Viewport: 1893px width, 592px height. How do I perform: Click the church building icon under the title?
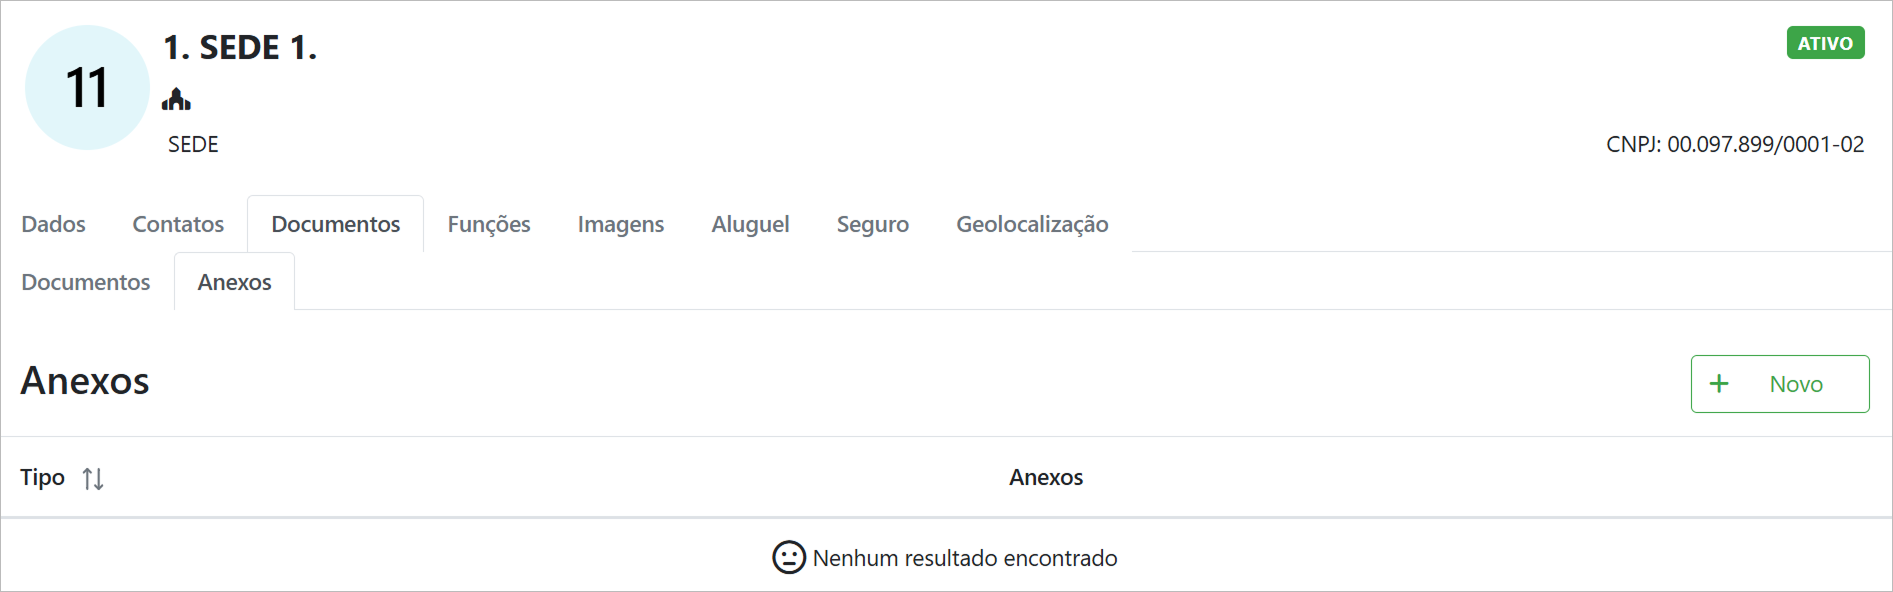(176, 99)
